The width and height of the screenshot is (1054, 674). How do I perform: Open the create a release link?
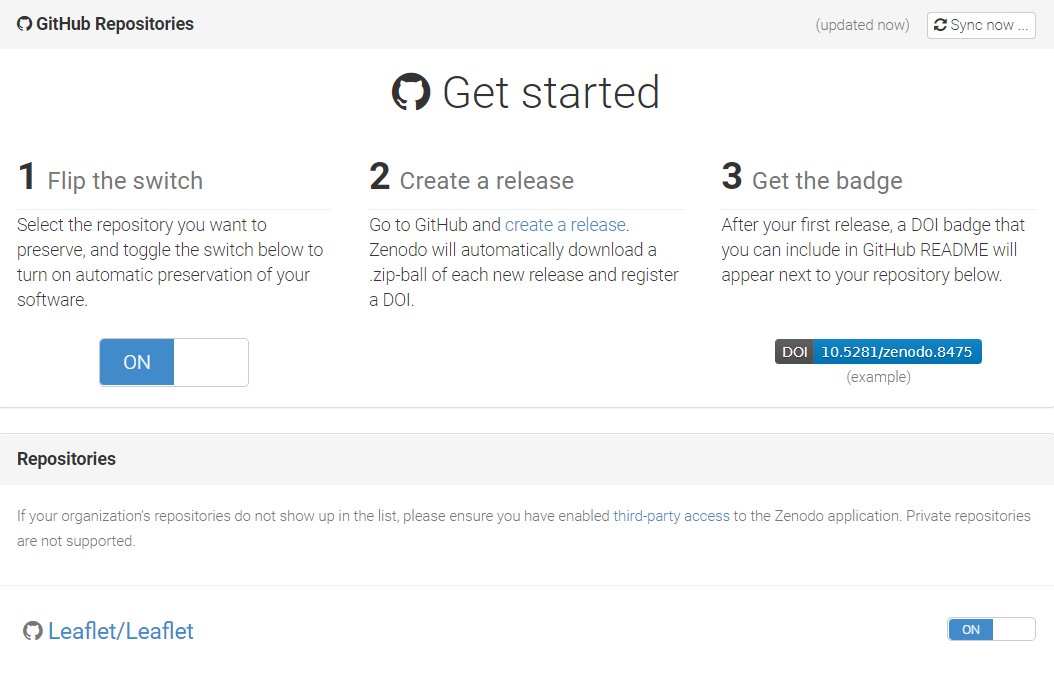point(564,224)
